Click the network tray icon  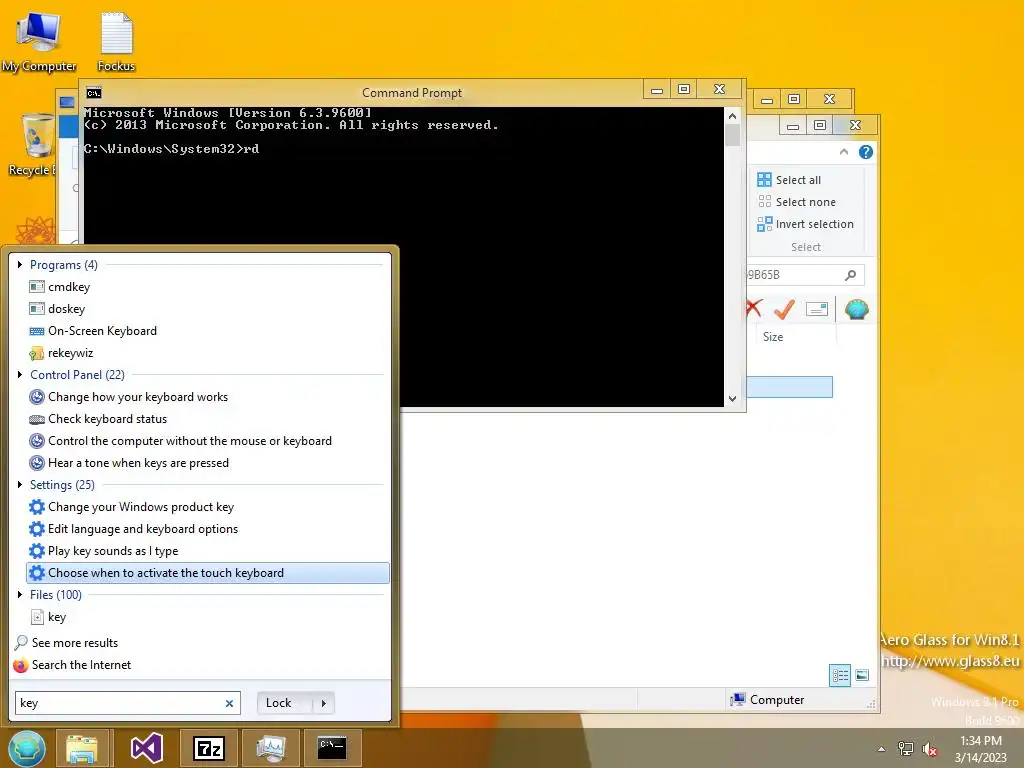[x=906, y=748]
